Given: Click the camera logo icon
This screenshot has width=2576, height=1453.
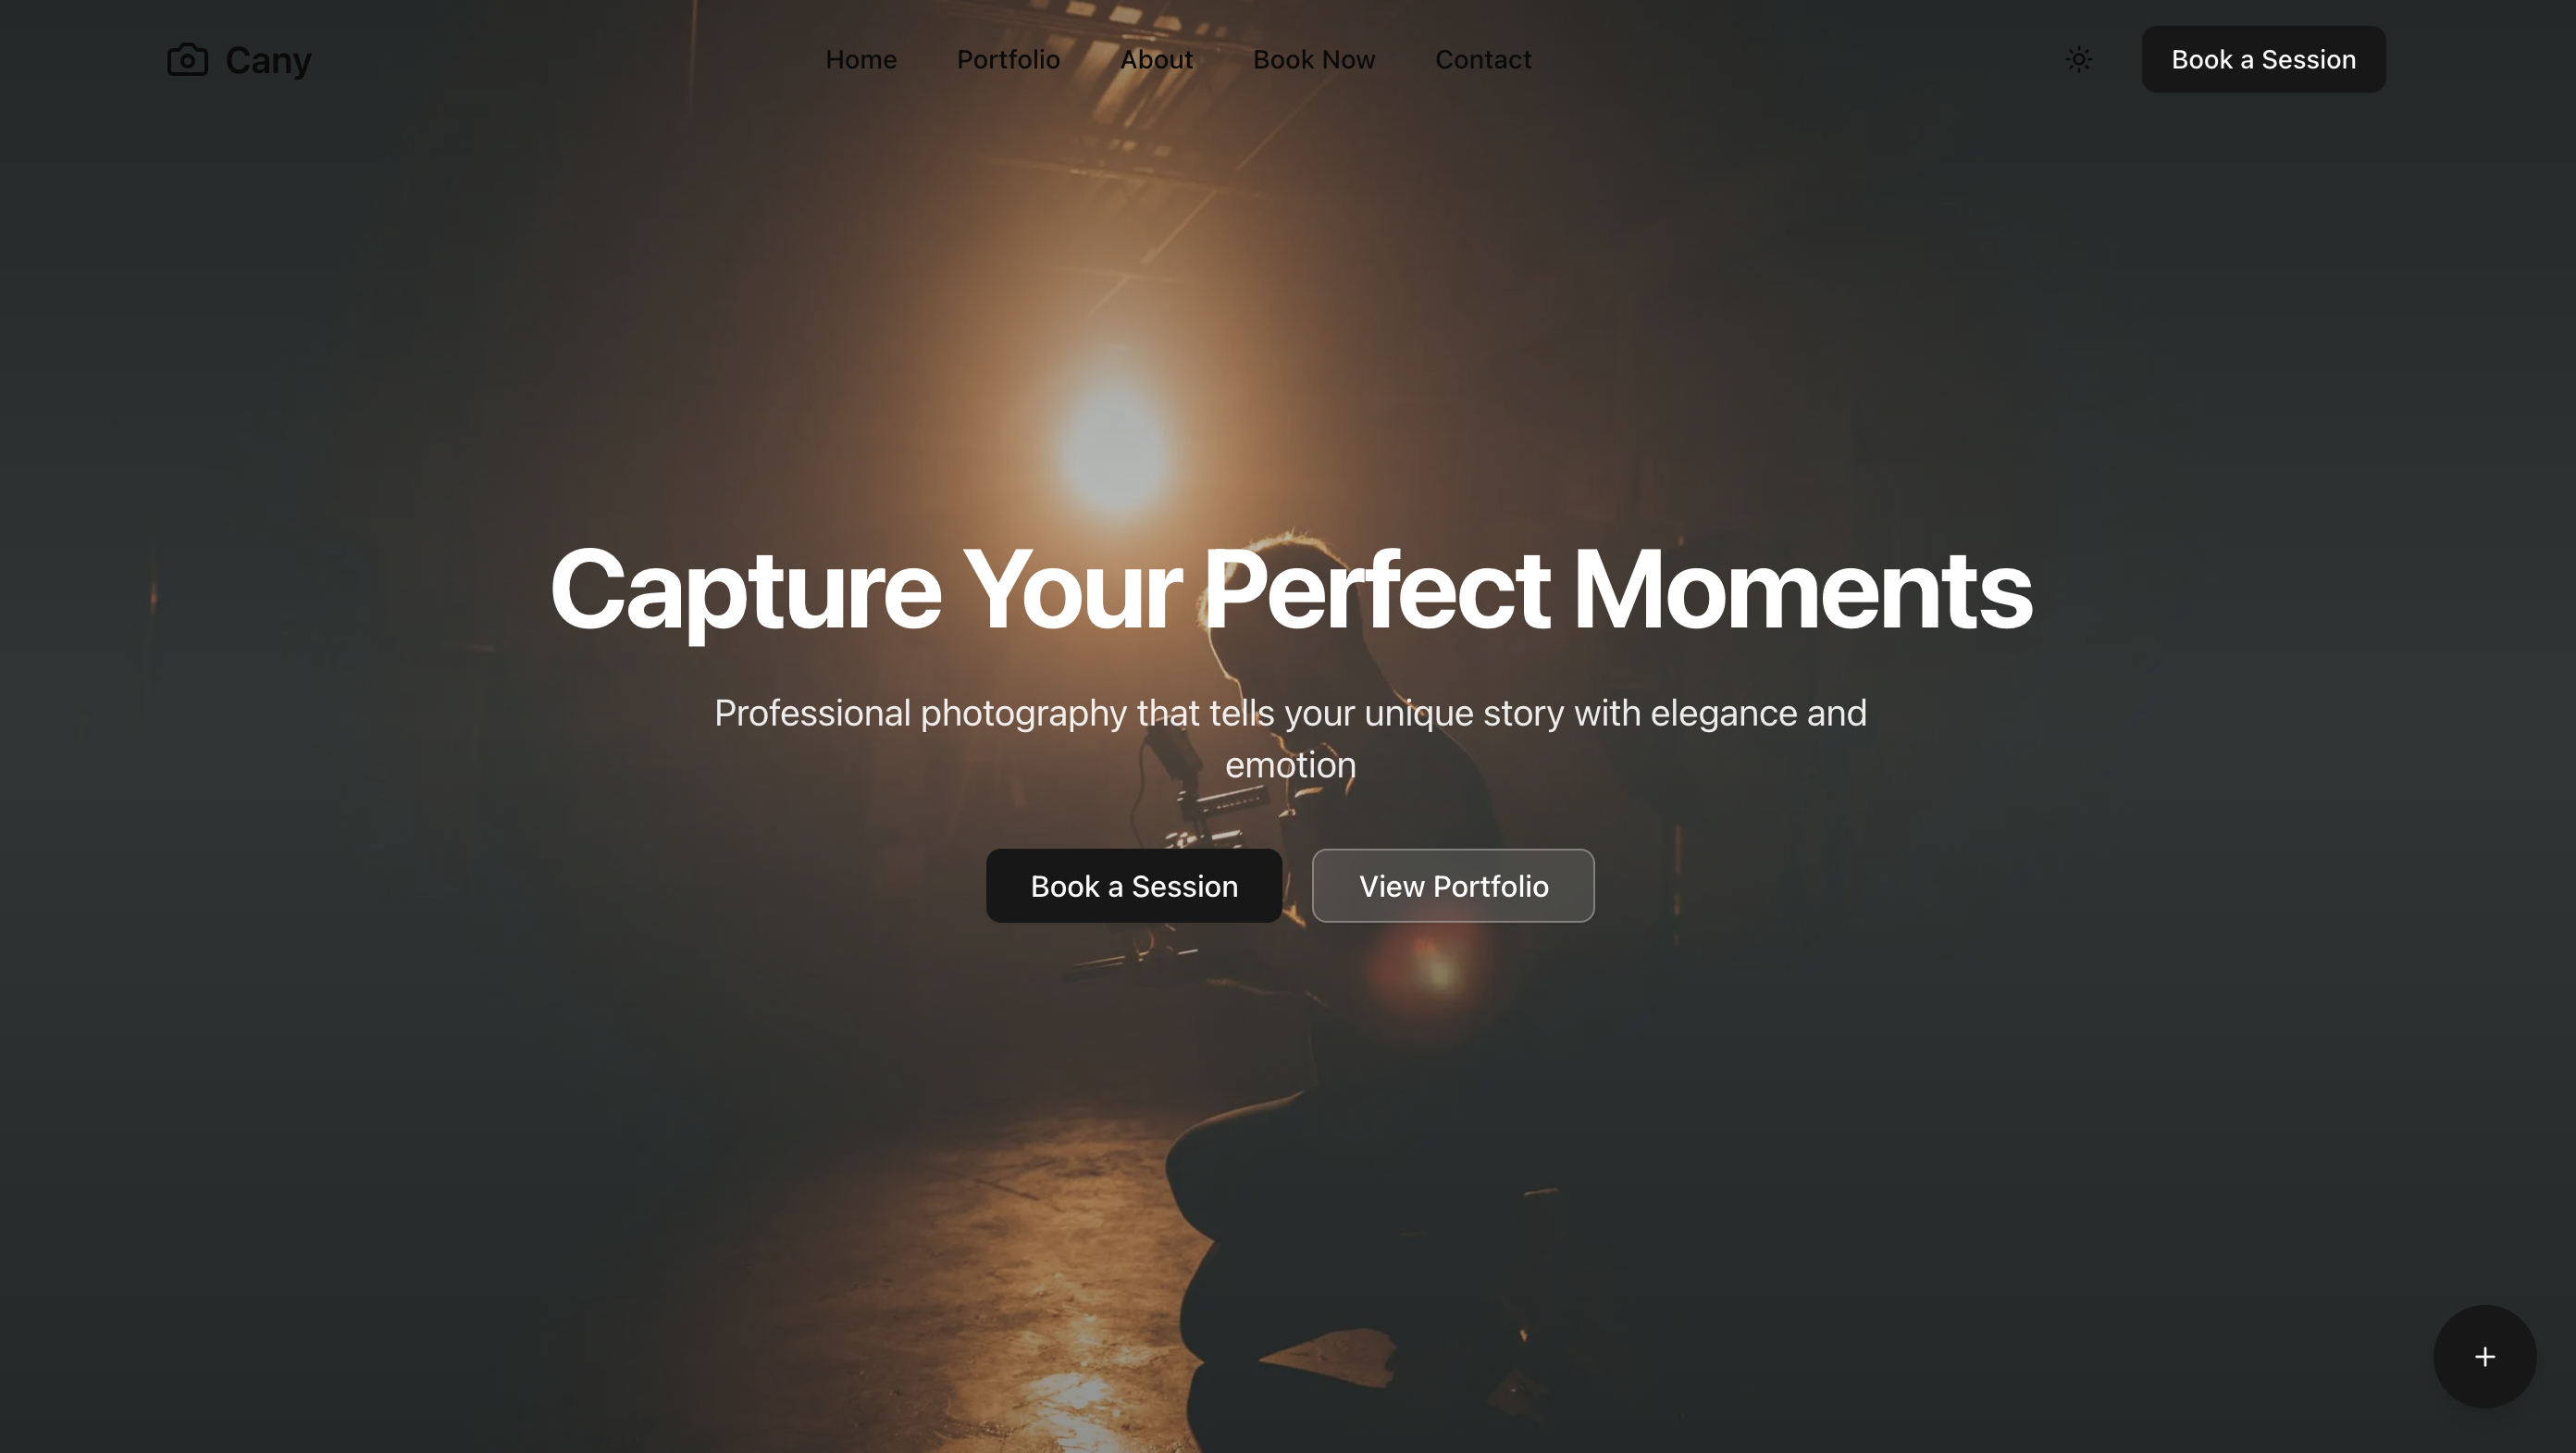Looking at the screenshot, I should pos(187,60).
